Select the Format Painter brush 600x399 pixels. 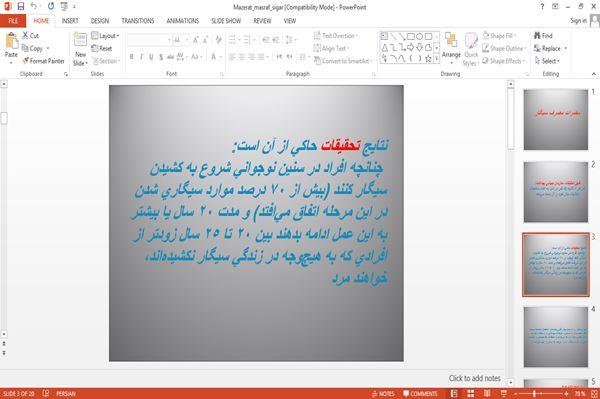click(43, 61)
